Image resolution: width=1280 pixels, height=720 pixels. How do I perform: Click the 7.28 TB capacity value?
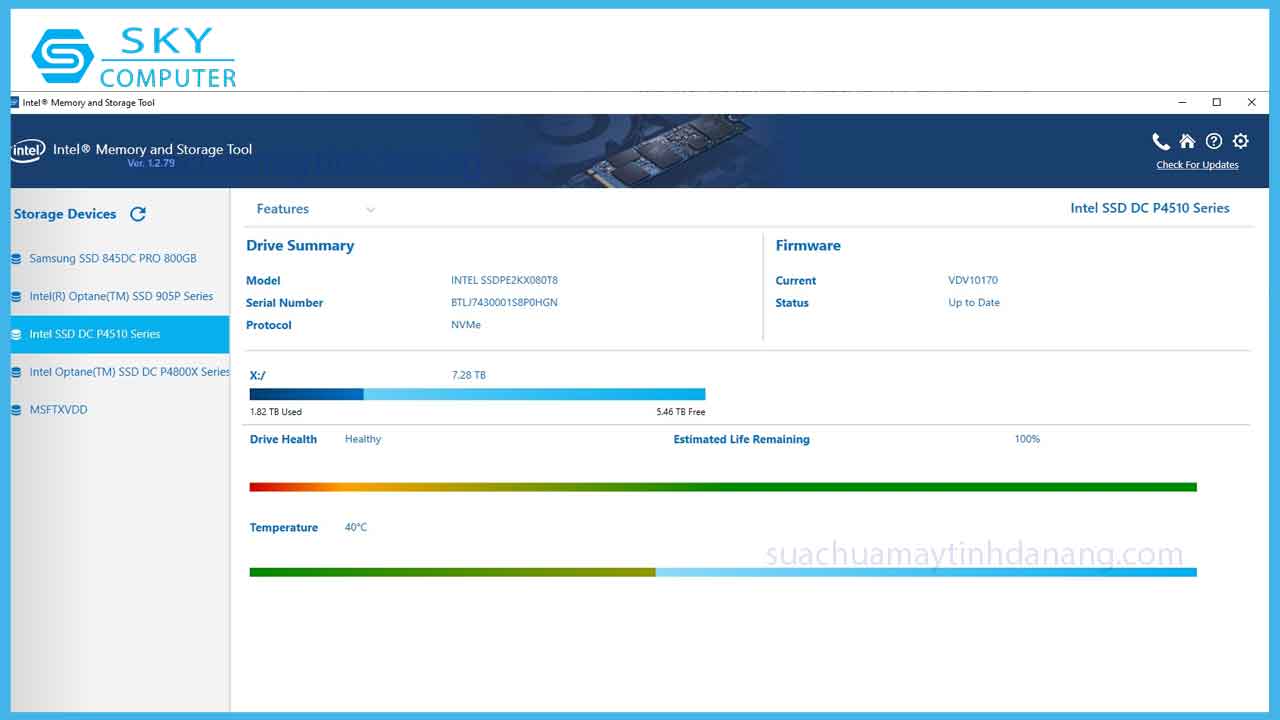coord(469,375)
